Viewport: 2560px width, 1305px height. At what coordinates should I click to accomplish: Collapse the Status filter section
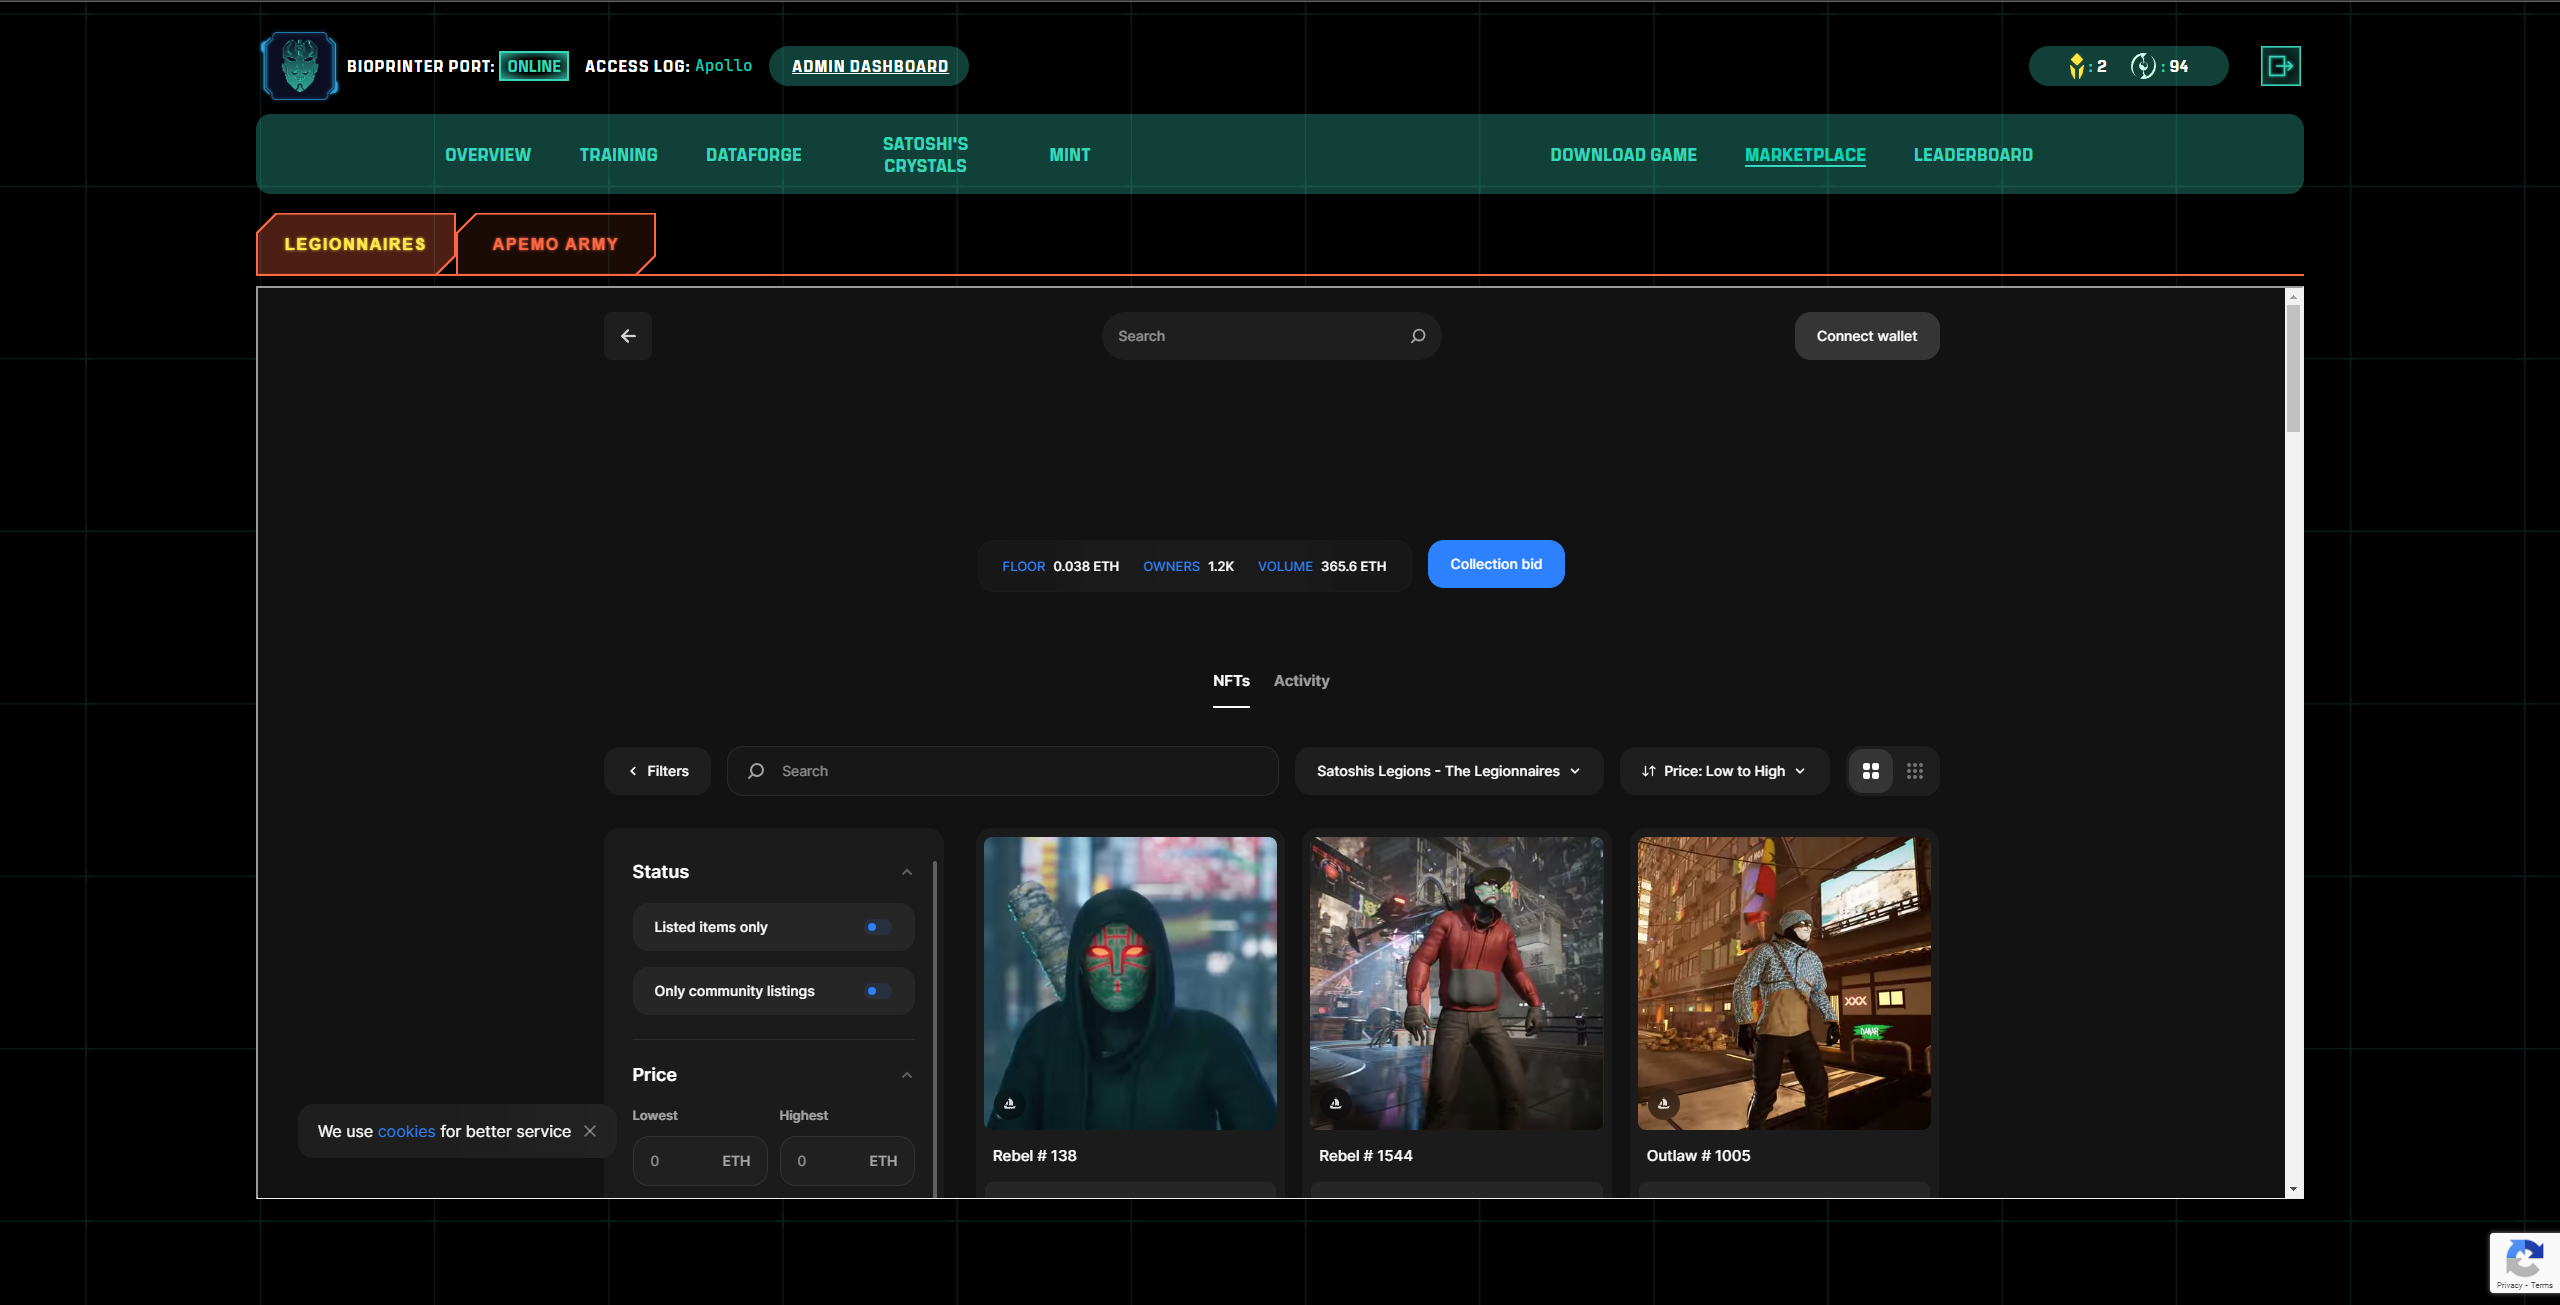(906, 872)
